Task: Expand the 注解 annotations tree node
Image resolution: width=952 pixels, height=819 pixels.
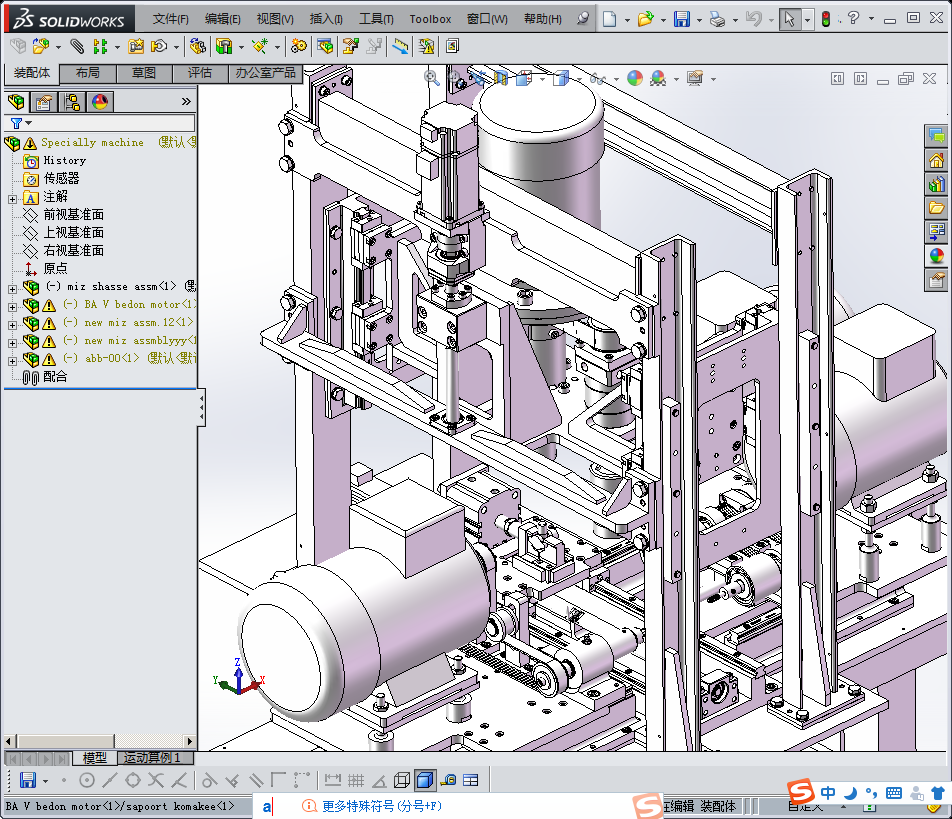Action: click(x=12, y=197)
